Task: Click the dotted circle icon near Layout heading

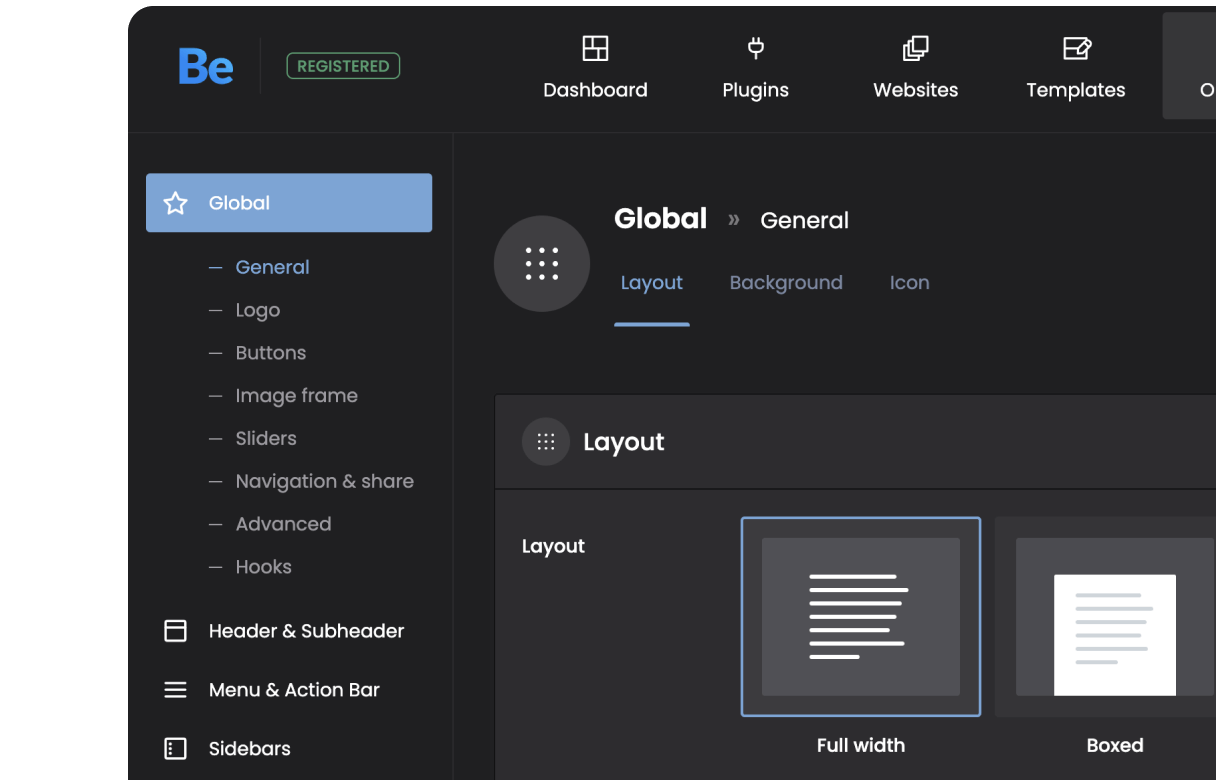Action: 546,441
